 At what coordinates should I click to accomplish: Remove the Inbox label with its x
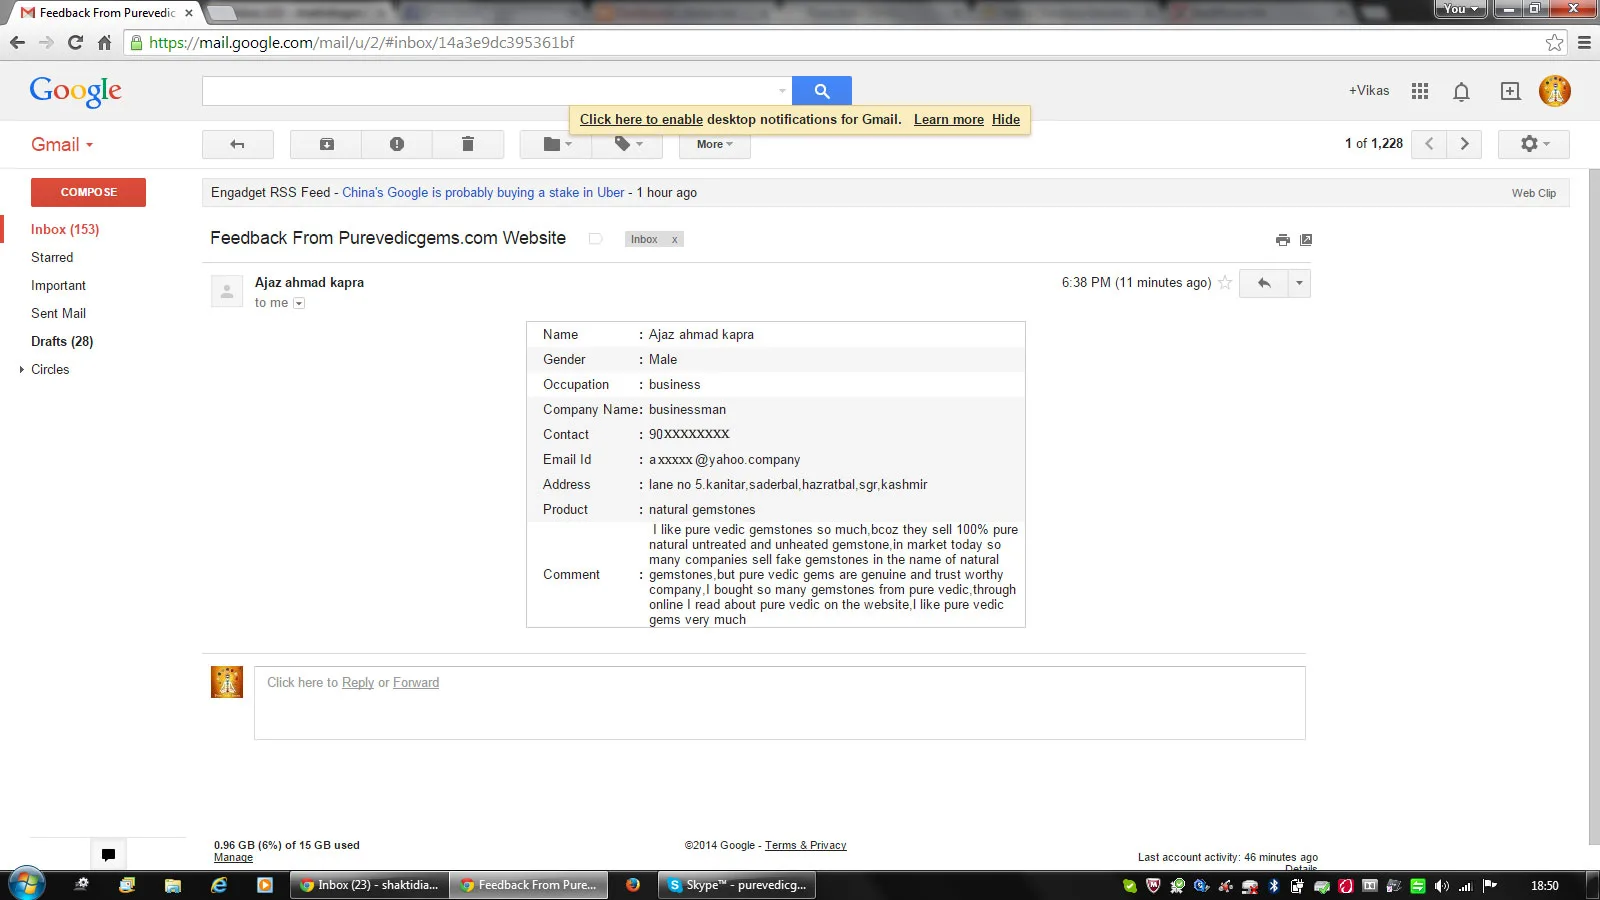[x=675, y=240]
